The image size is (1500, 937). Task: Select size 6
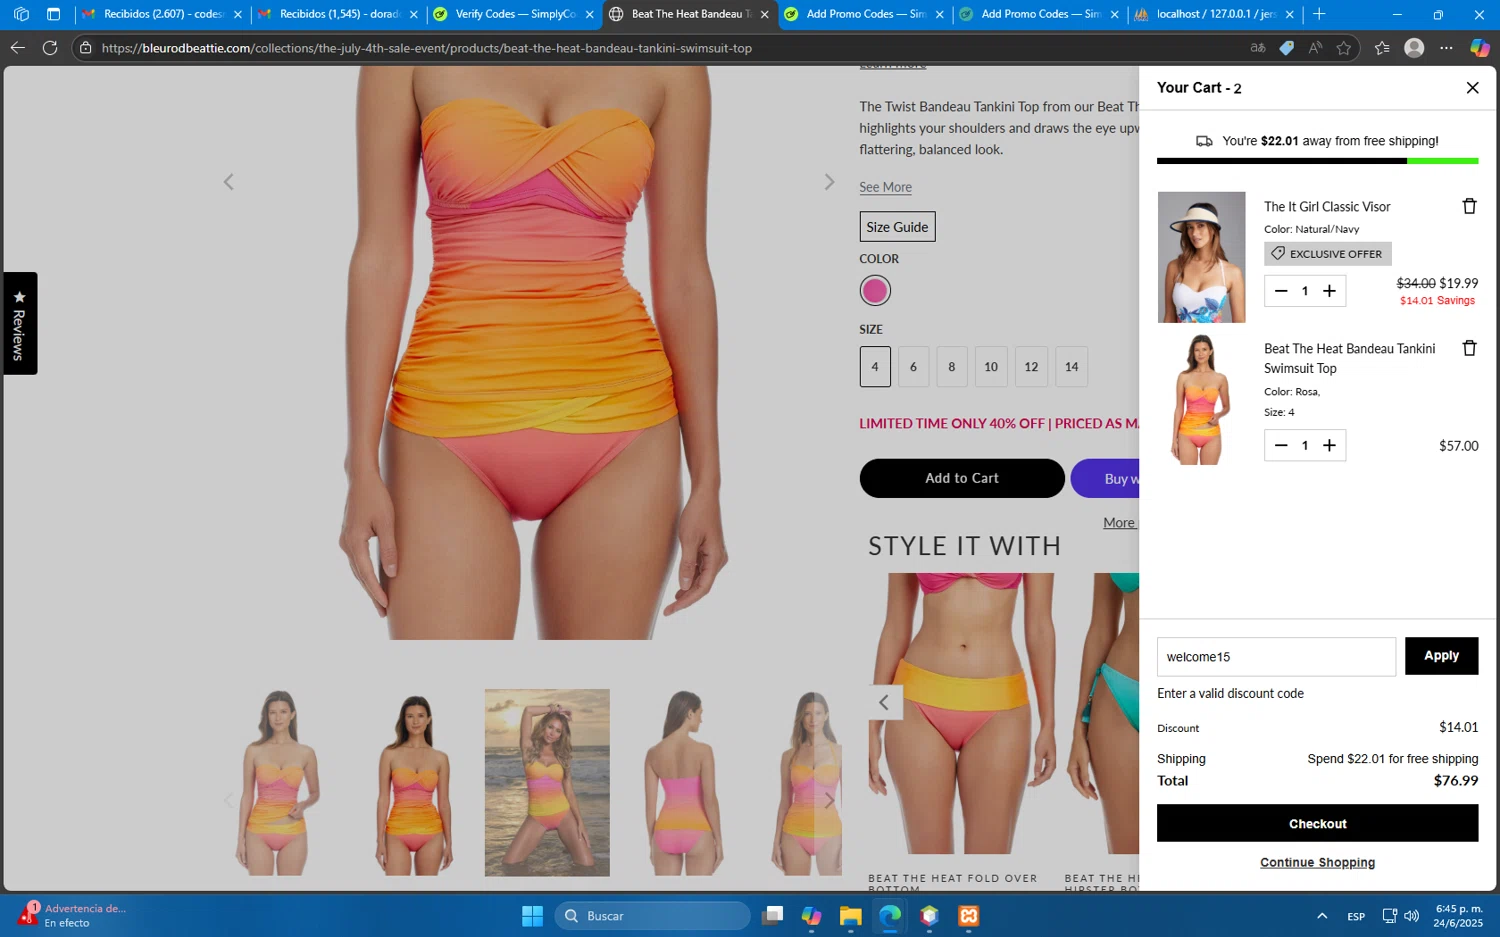coord(913,367)
